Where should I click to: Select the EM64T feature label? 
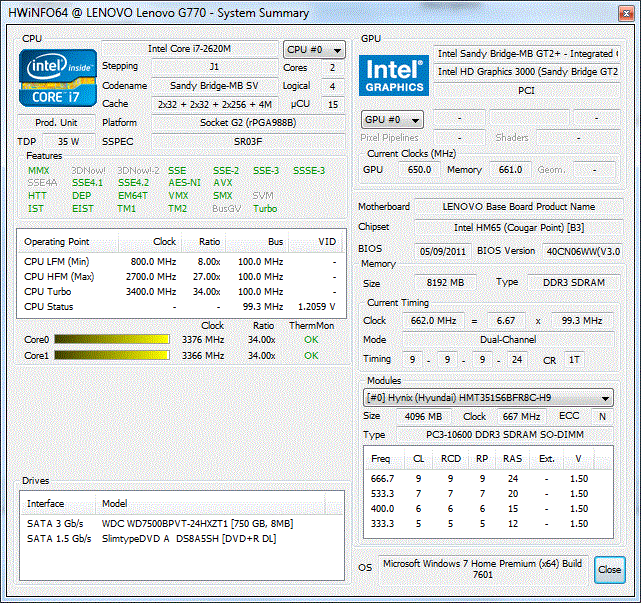(x=133, y=196)
